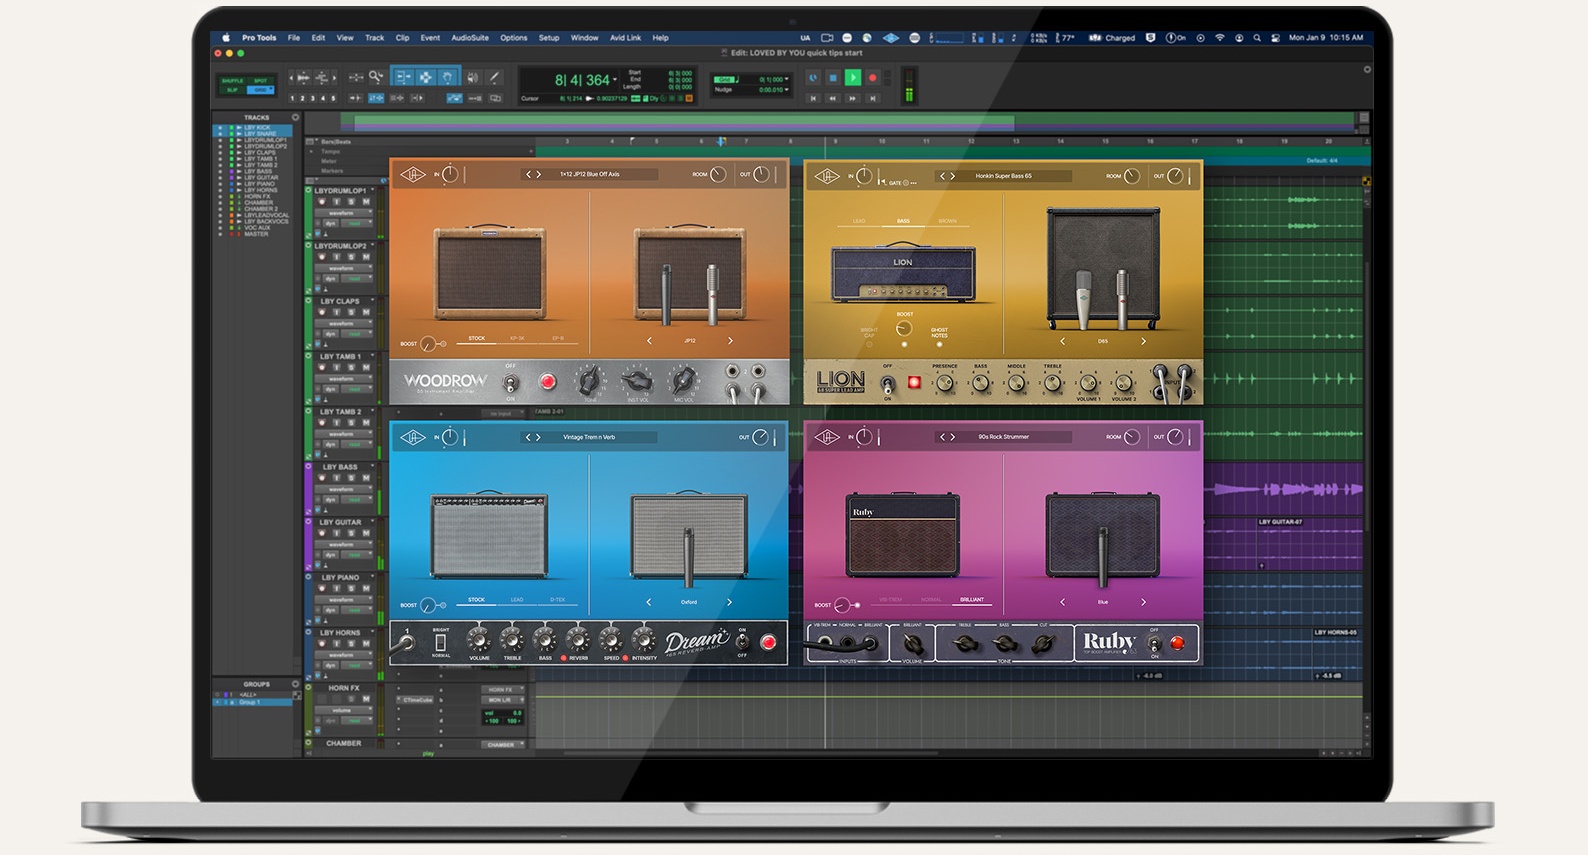The width and height of the screenshot is (1588, 855).
Task: Select the Zoomer magnifier tool
Action: [x=376, y=77]
